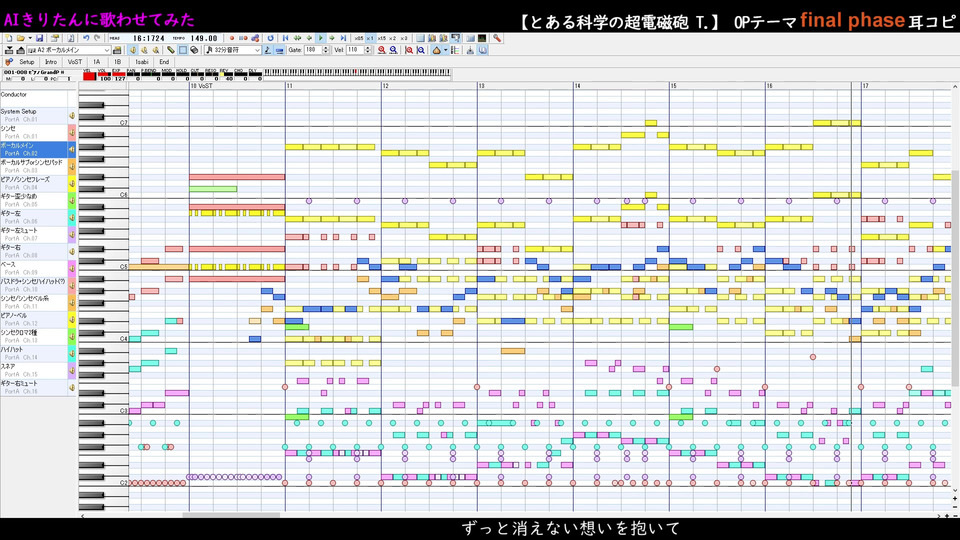The width and height of the screenshot is (960, 540).
Task: Set playback speed to x0.5
Action: point(358,38)
